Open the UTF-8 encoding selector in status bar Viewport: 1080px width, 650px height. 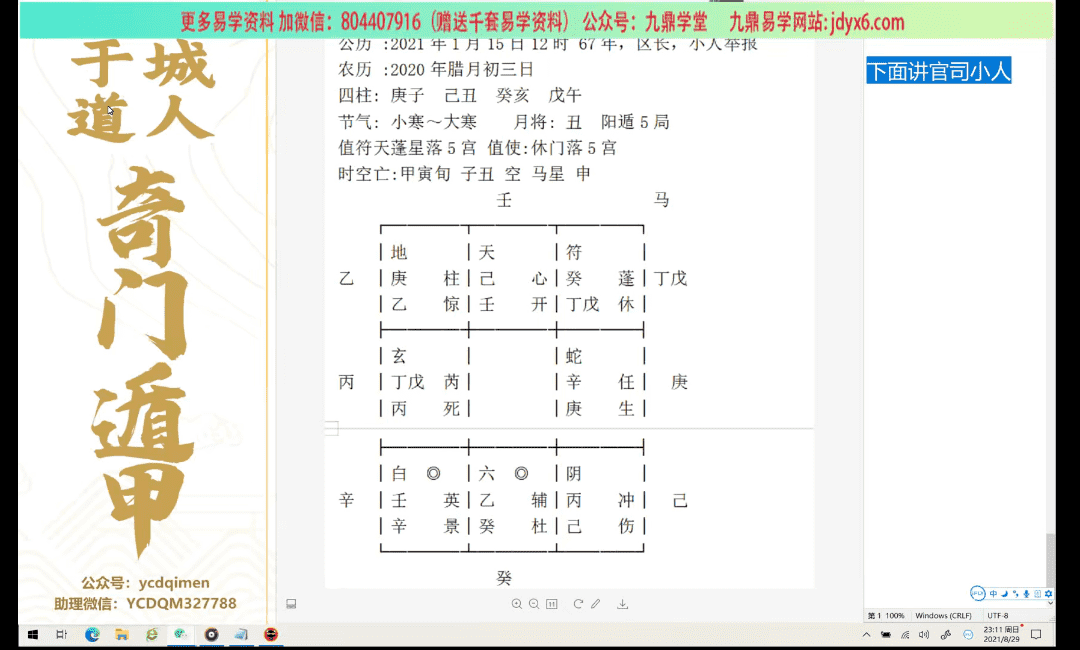pos(998,615)
